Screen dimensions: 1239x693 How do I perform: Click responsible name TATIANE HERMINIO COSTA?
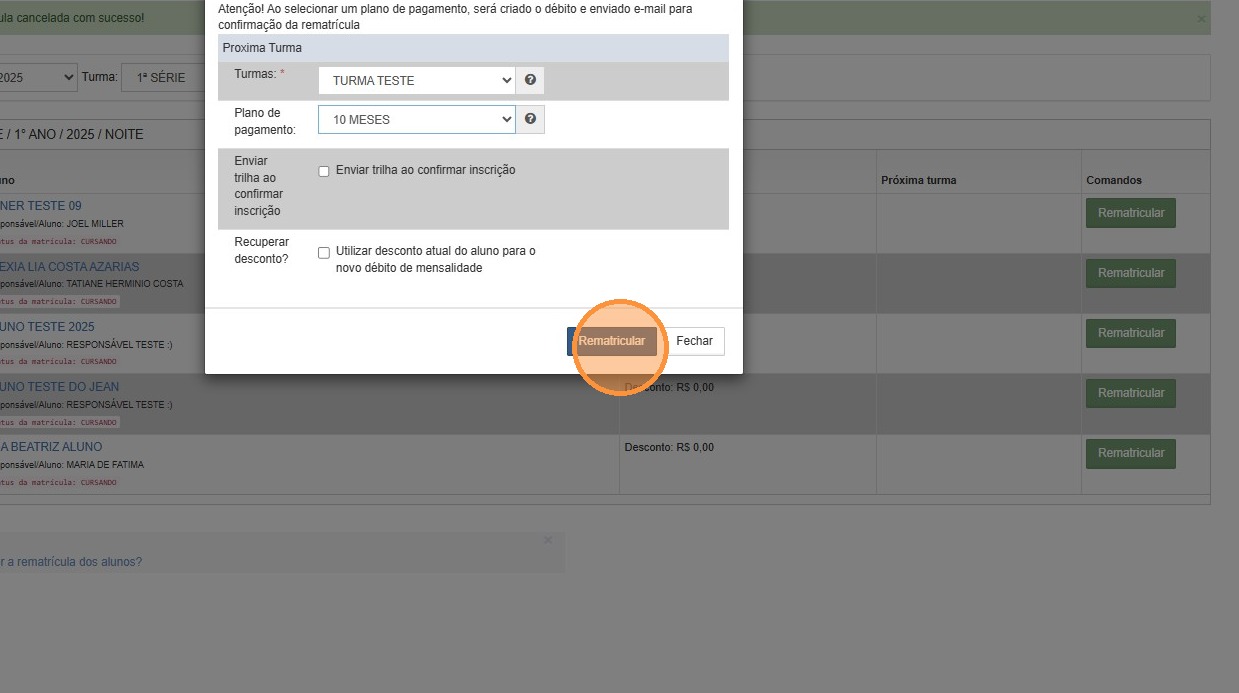click(x=125, y=284)
